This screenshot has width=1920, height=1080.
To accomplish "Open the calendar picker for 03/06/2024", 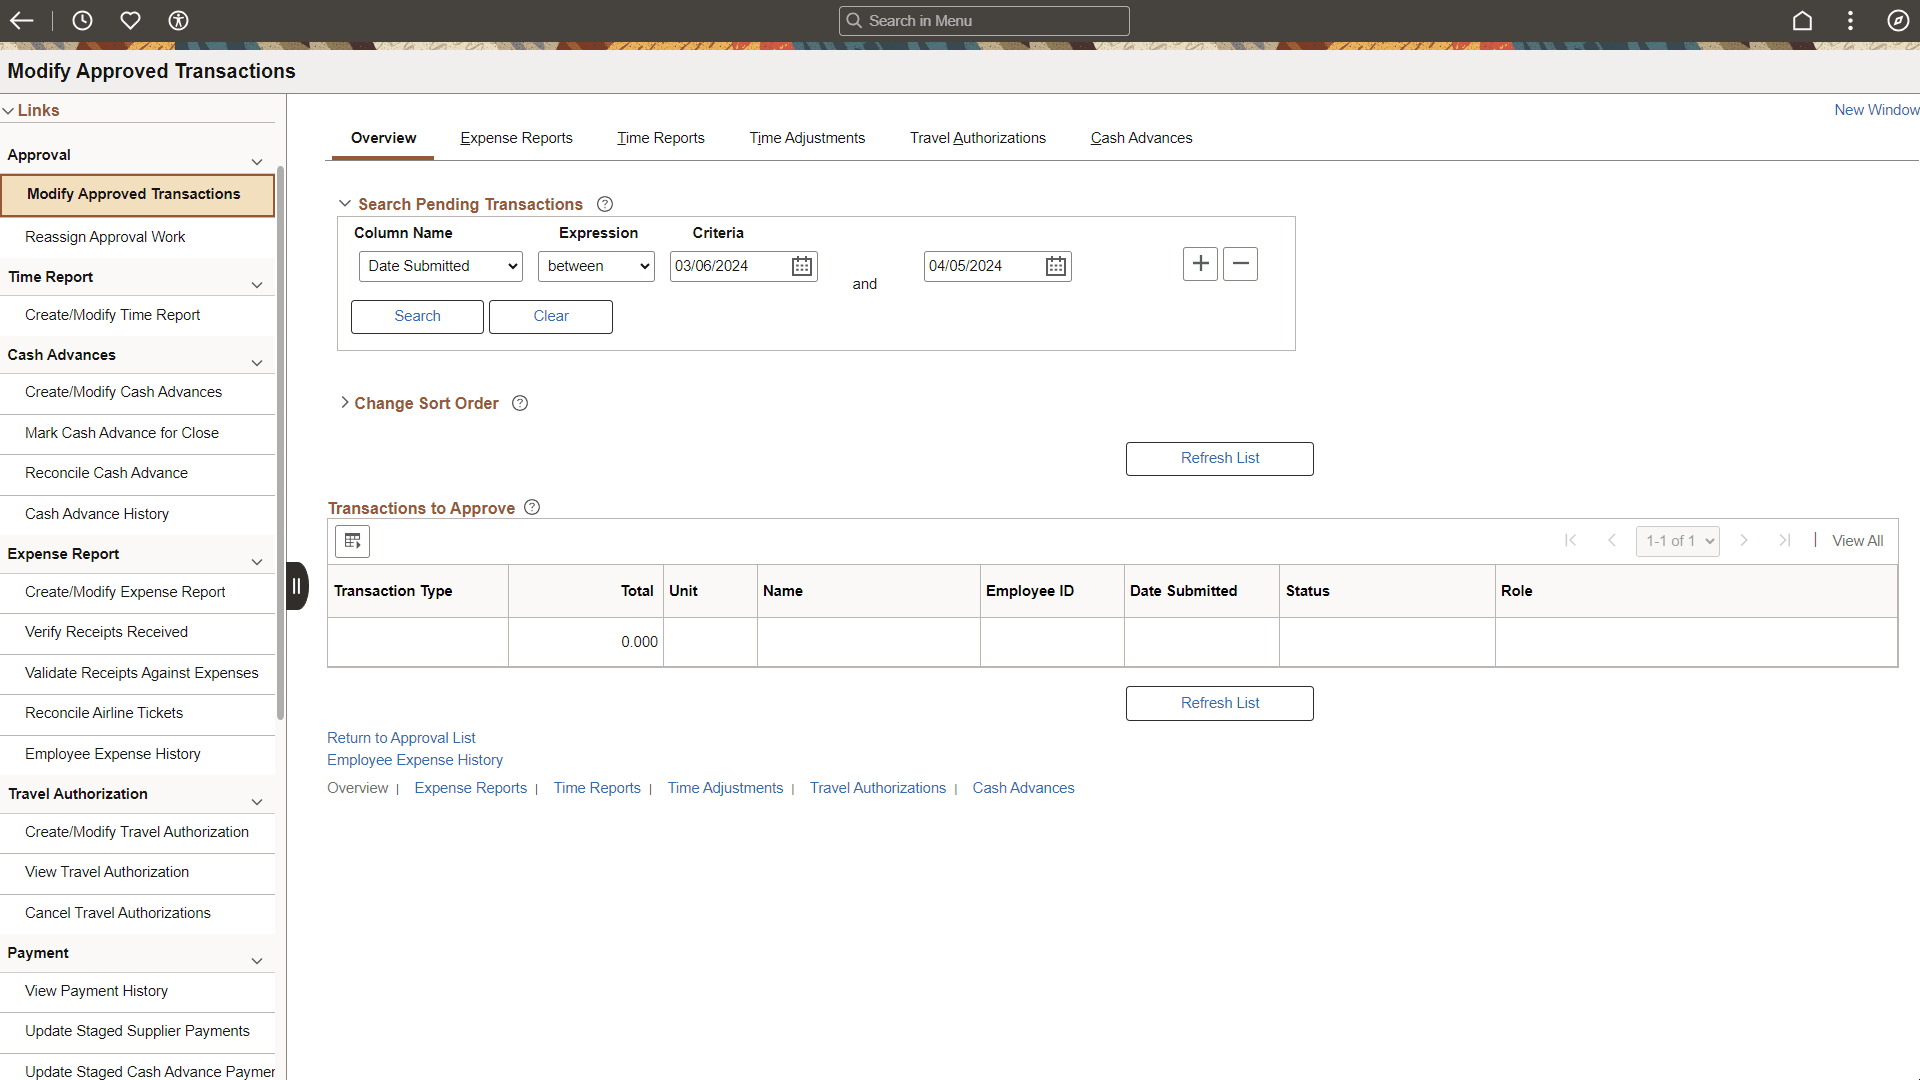I will (800, 266).
